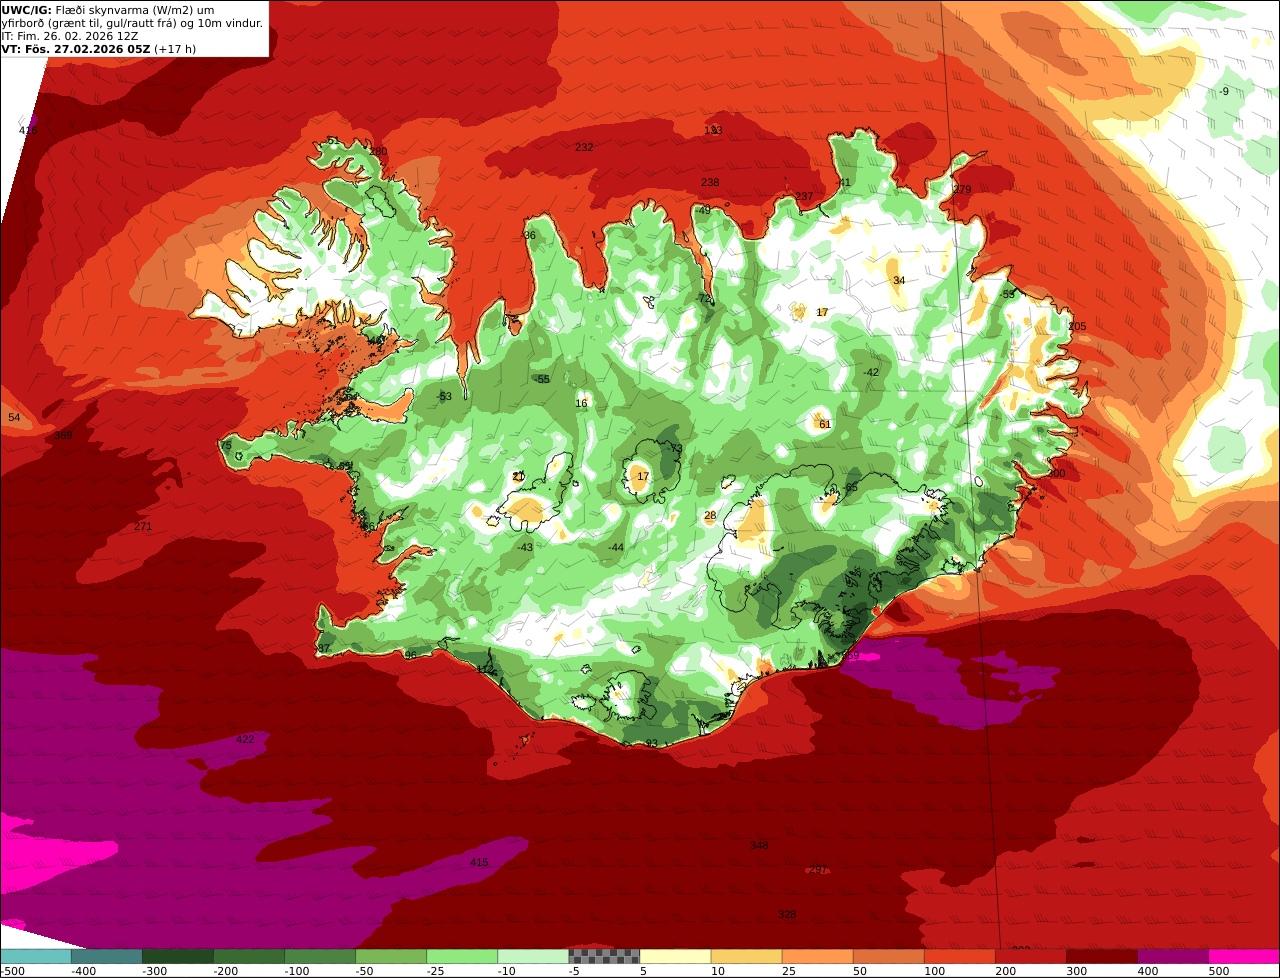Click the subtitle line starting 'yfirborð (grænt til'
This screenshot has height=978, width=1280.
pyautogui.click(x=132, y=23)
